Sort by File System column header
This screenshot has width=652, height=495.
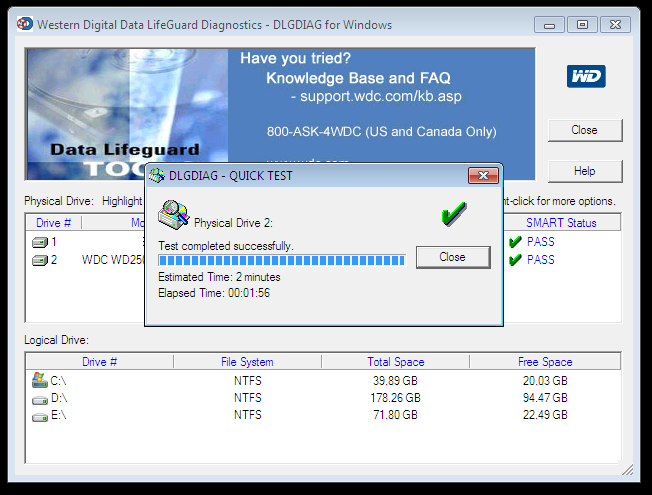click(x=247, y=362)
